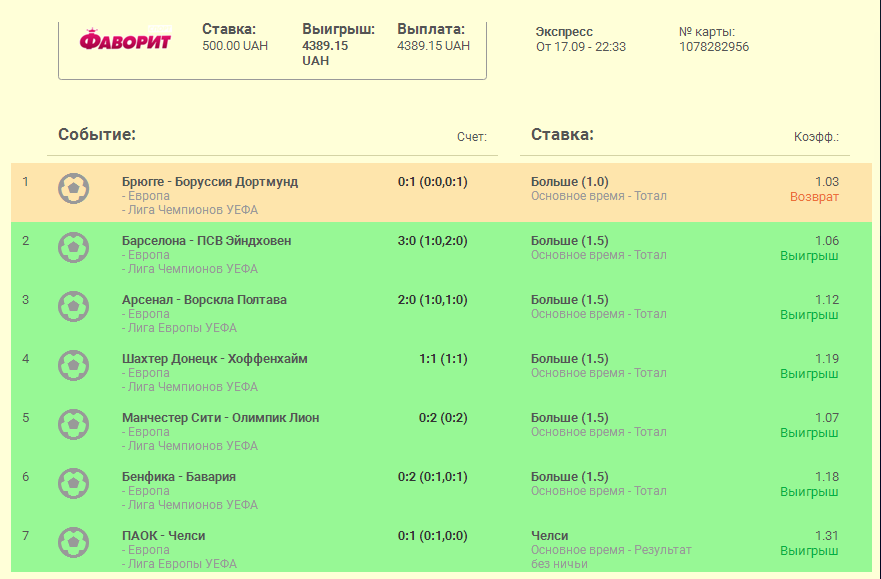Click score 3:0 (1:0,2:0) of Барселона match

pos(433,241)
